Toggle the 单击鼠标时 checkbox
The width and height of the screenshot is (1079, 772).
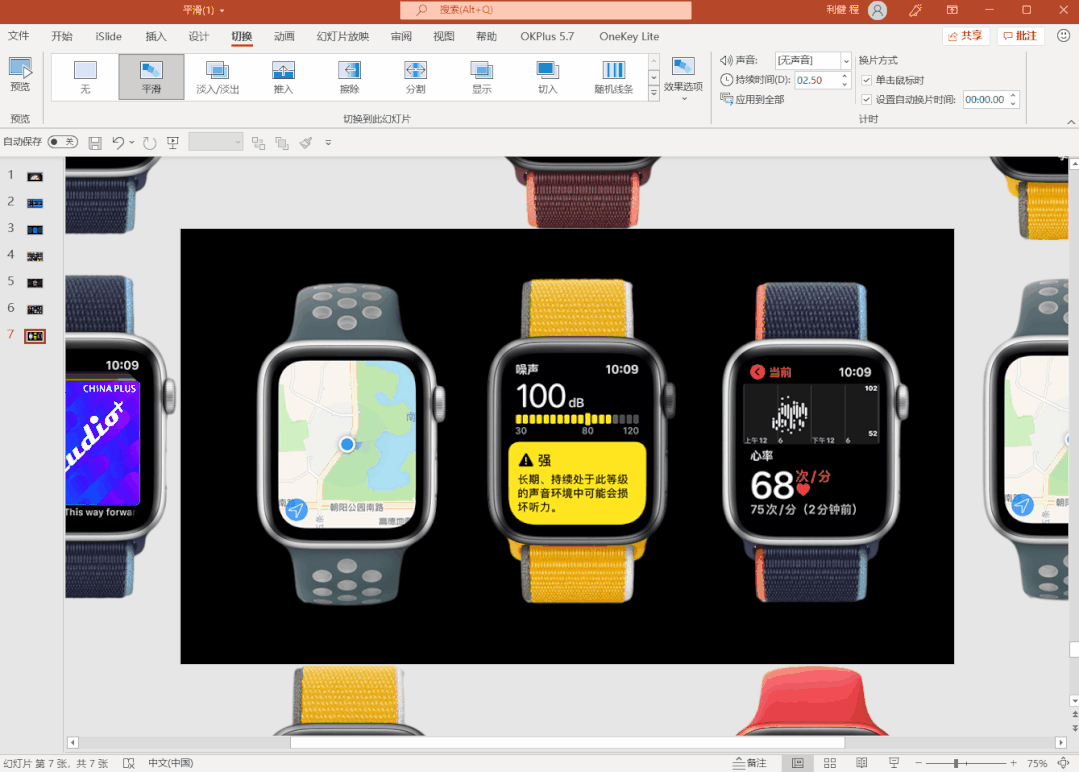tap(866, 81)
